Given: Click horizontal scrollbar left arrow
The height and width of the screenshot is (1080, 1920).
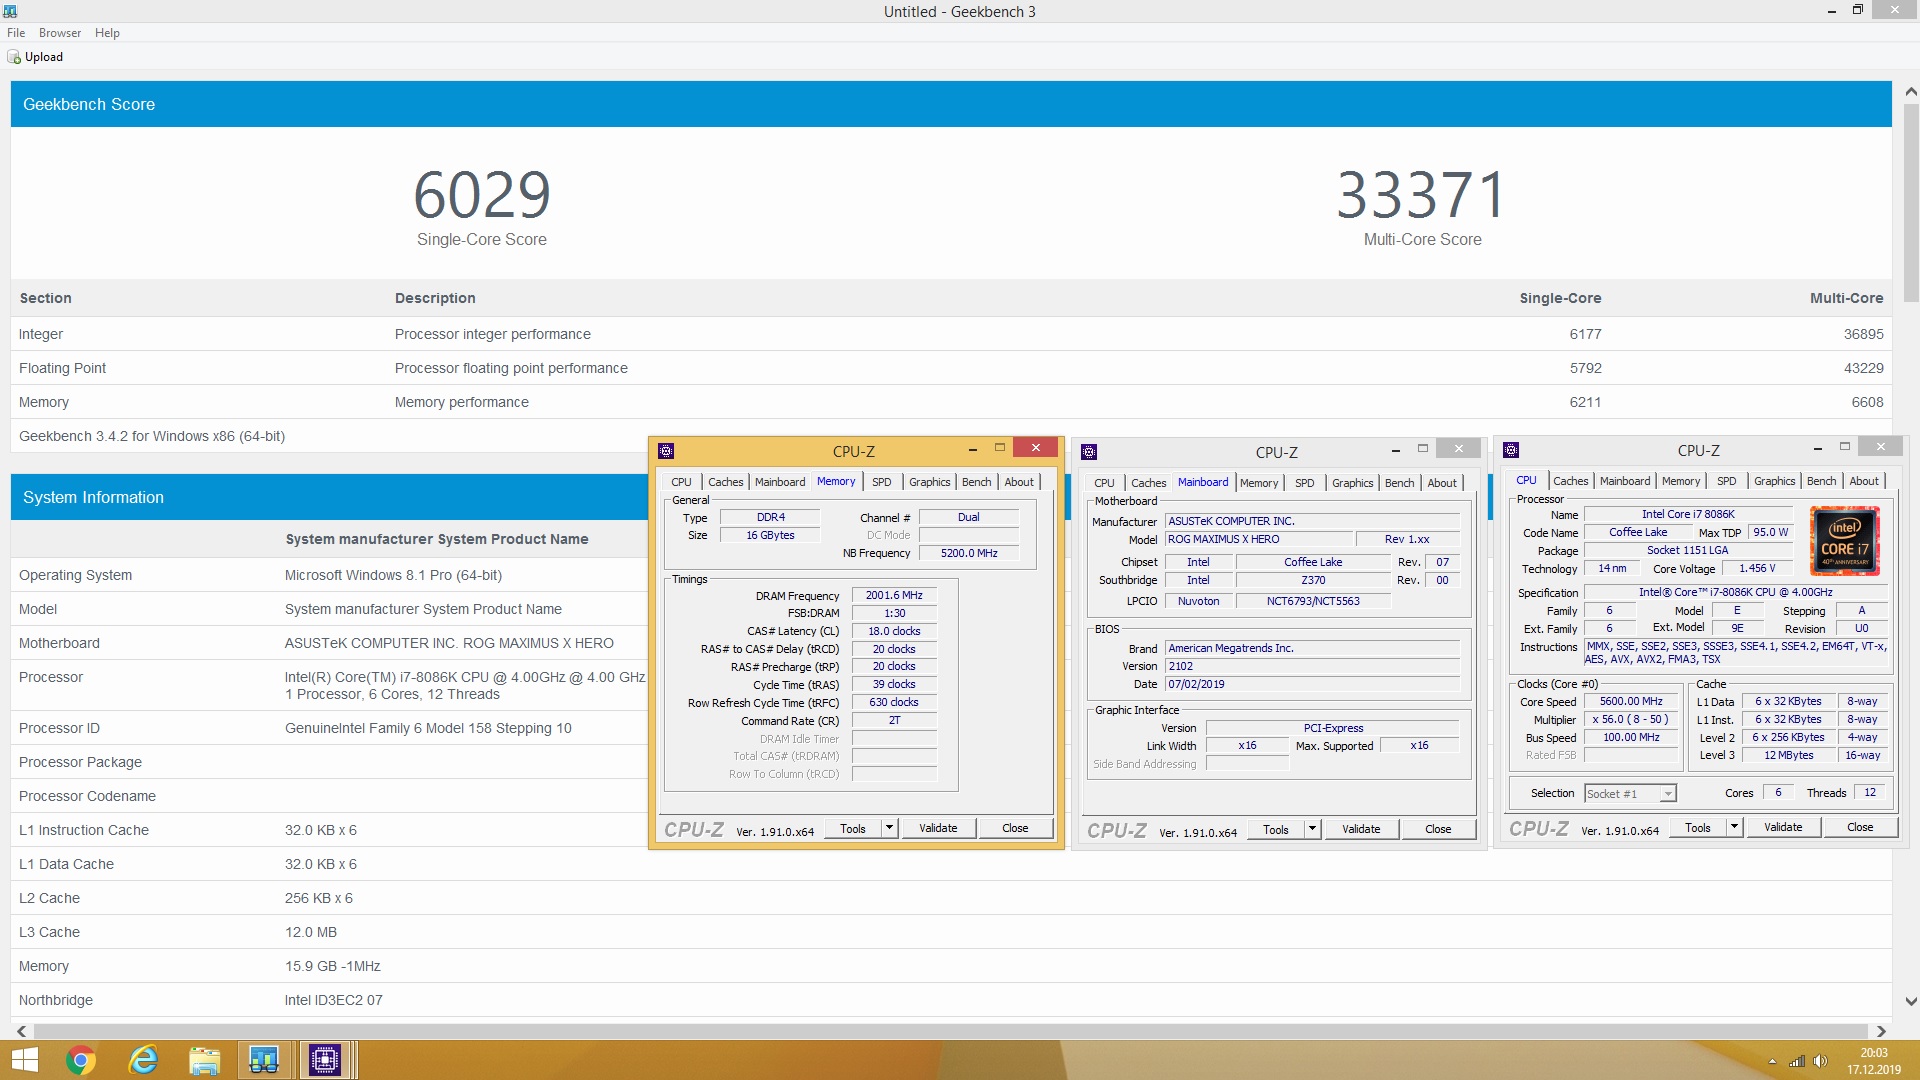Looking at the screenshot, I should pos(21,1031).
